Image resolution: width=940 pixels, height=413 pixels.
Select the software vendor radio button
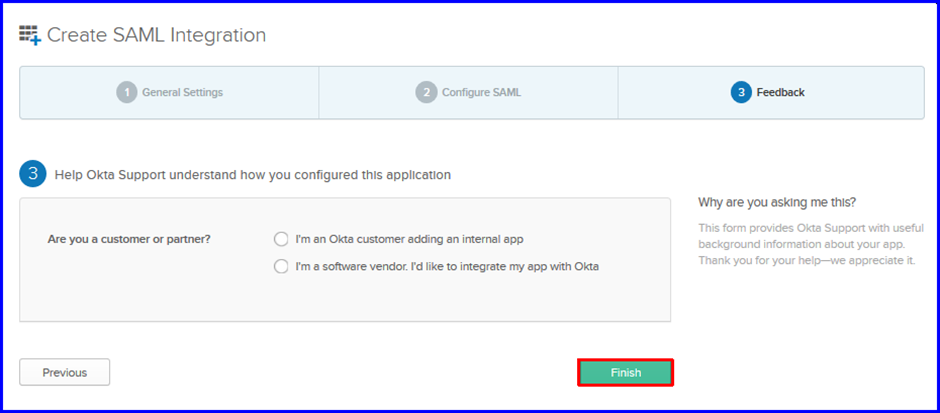(281, 267)
